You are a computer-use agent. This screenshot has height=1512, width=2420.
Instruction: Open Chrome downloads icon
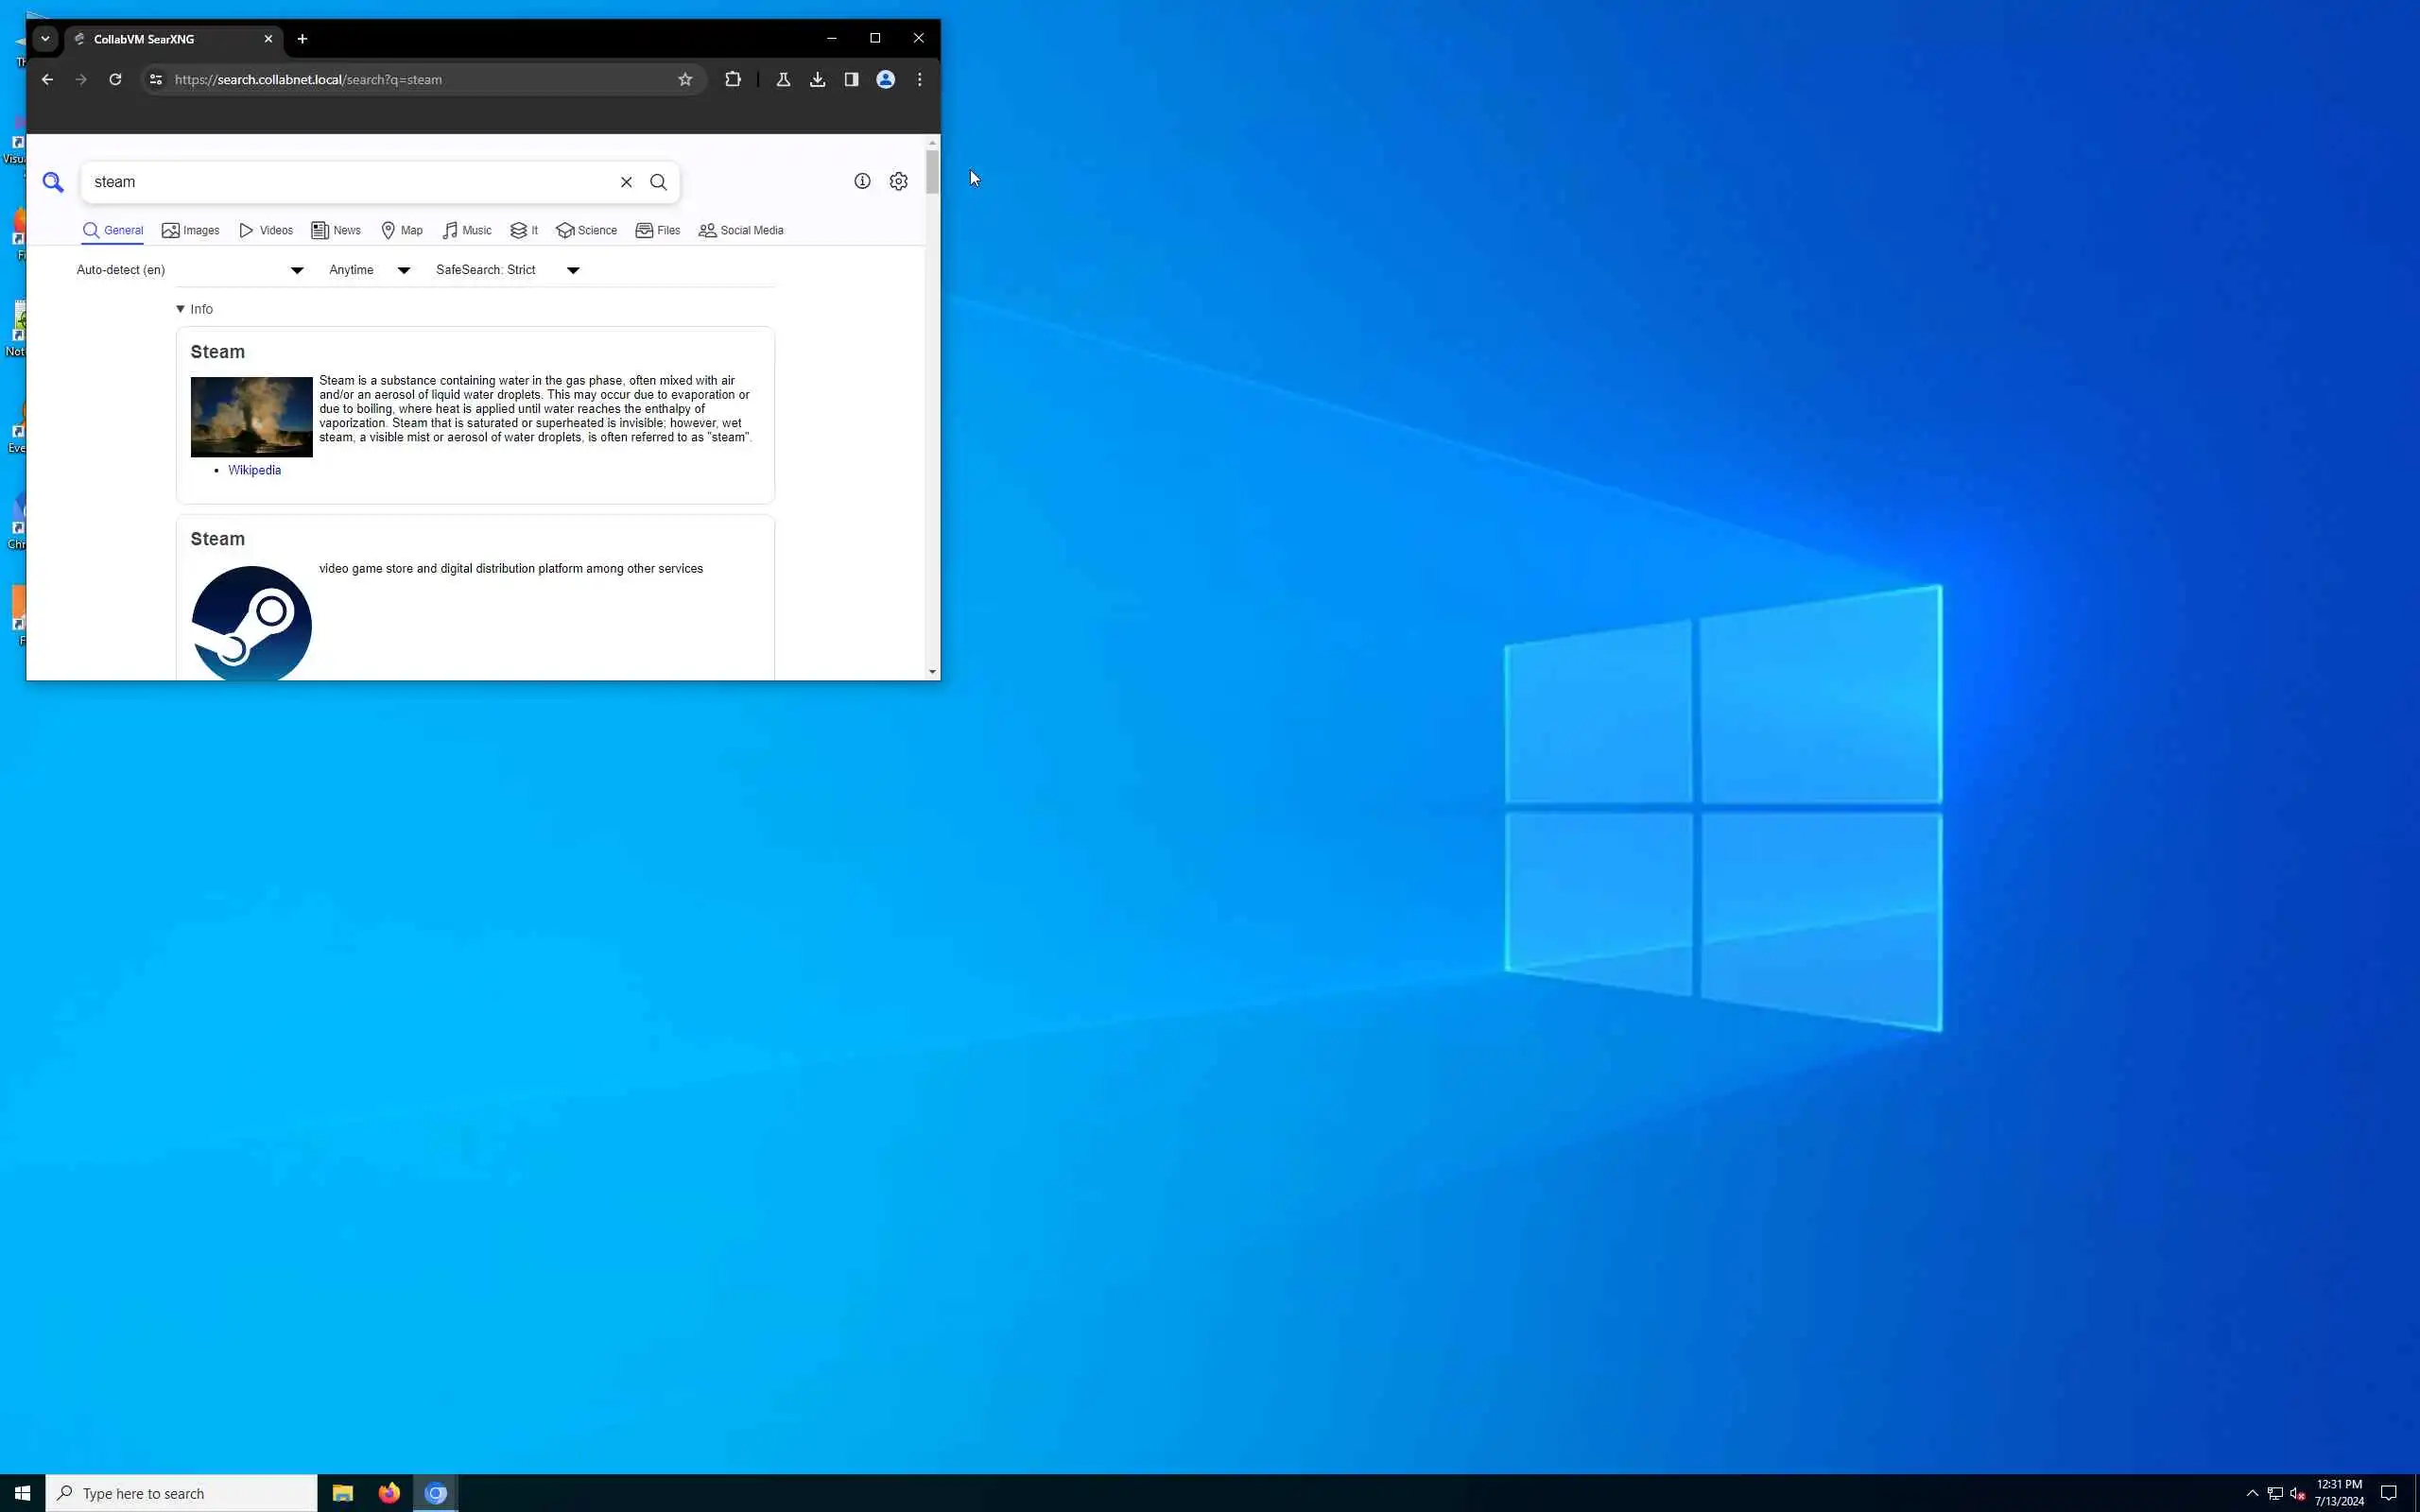(x=817, y=79)
